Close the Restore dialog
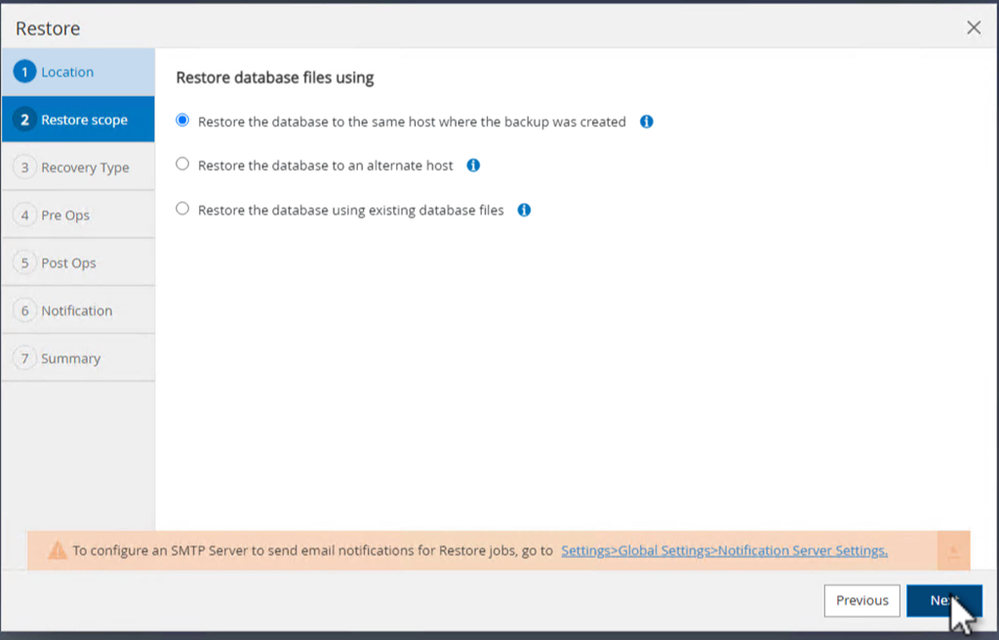The image size is (999, 640). click(973, 28)
